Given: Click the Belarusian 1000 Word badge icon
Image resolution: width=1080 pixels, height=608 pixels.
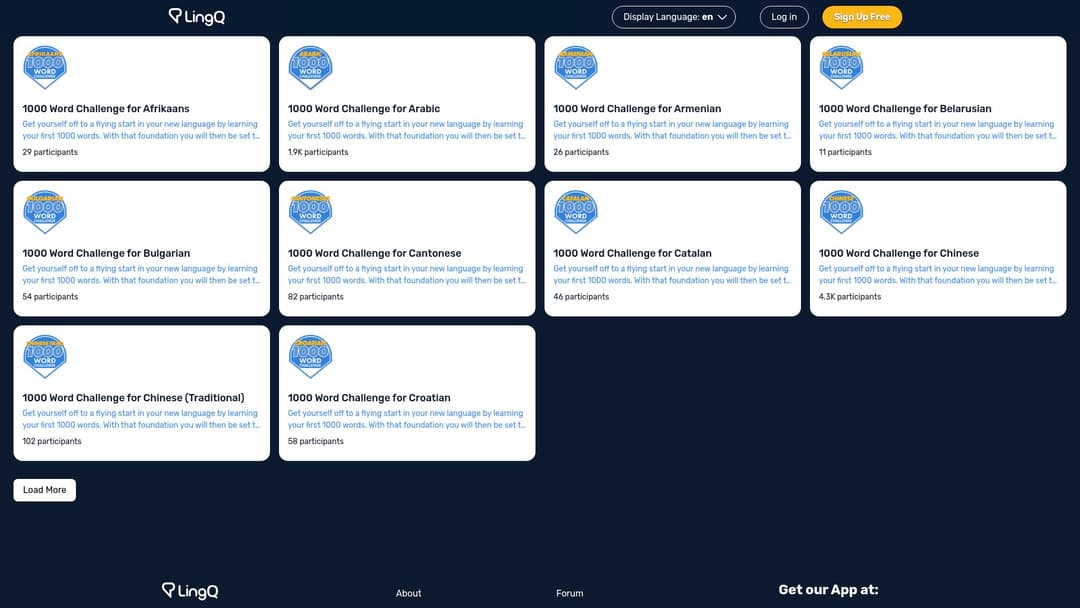Looking at the screenshot, I should tap(841, 67).
